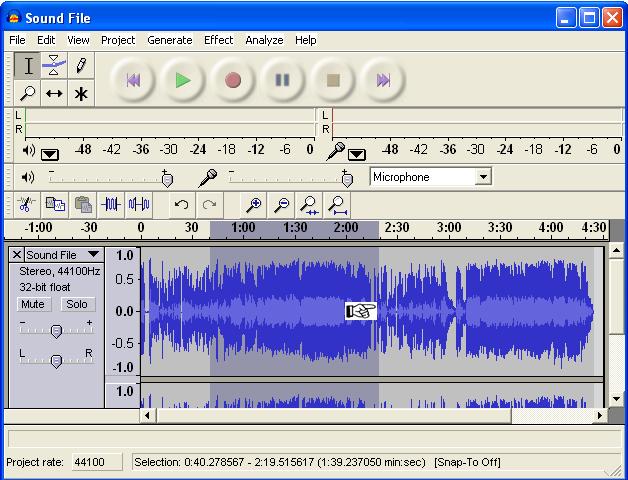The height and width of the screenshot is (480, 628).
Task: Click the input microphone meter icon
Action: coord(336,151)
